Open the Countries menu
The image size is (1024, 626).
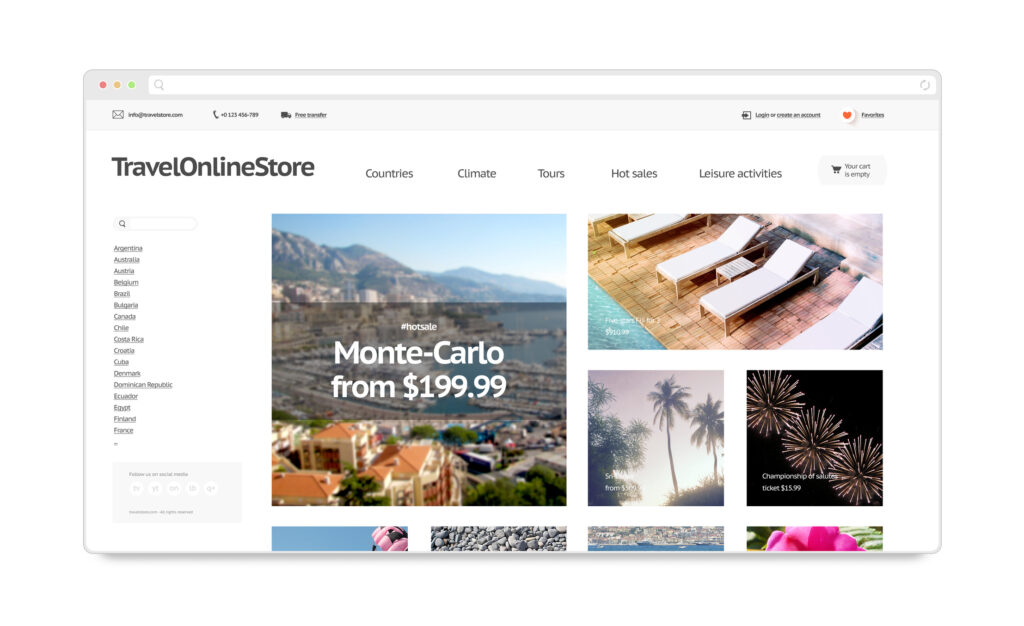click(x=389, y=174)
